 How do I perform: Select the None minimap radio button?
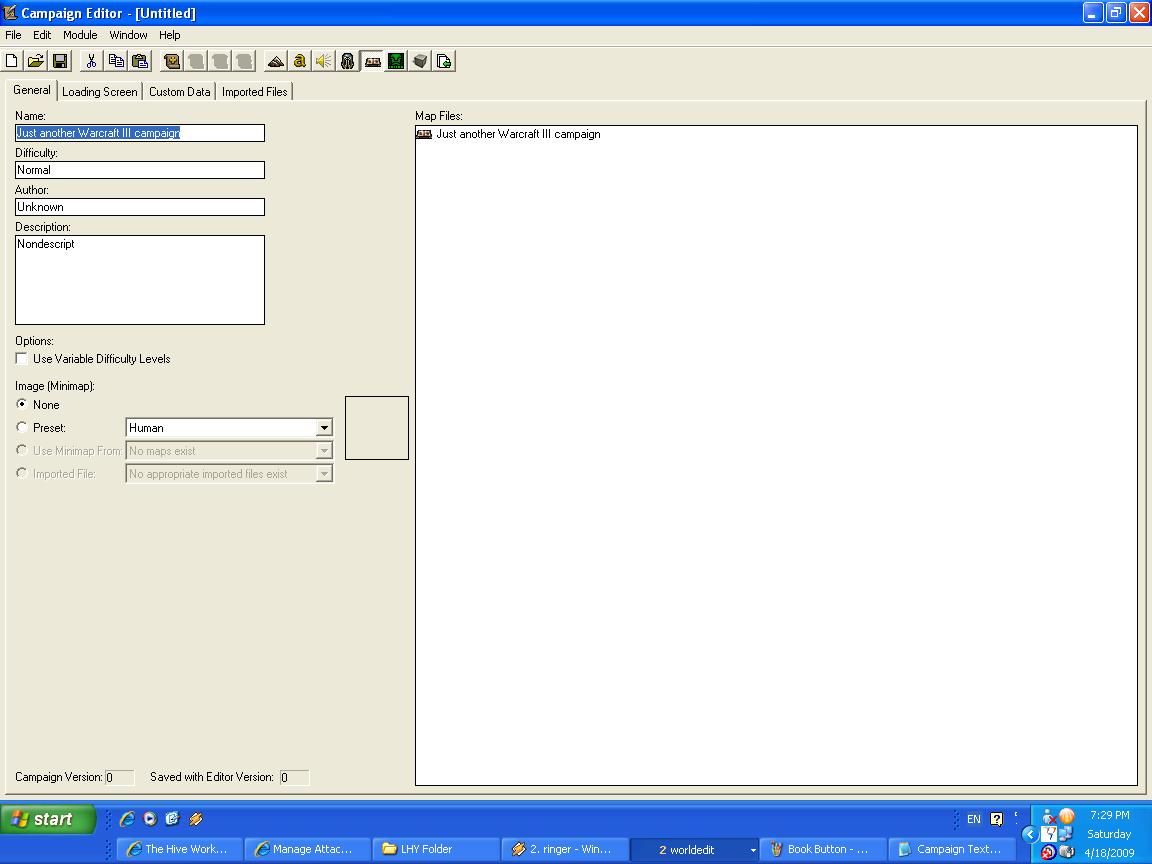[x=22, y=404]
